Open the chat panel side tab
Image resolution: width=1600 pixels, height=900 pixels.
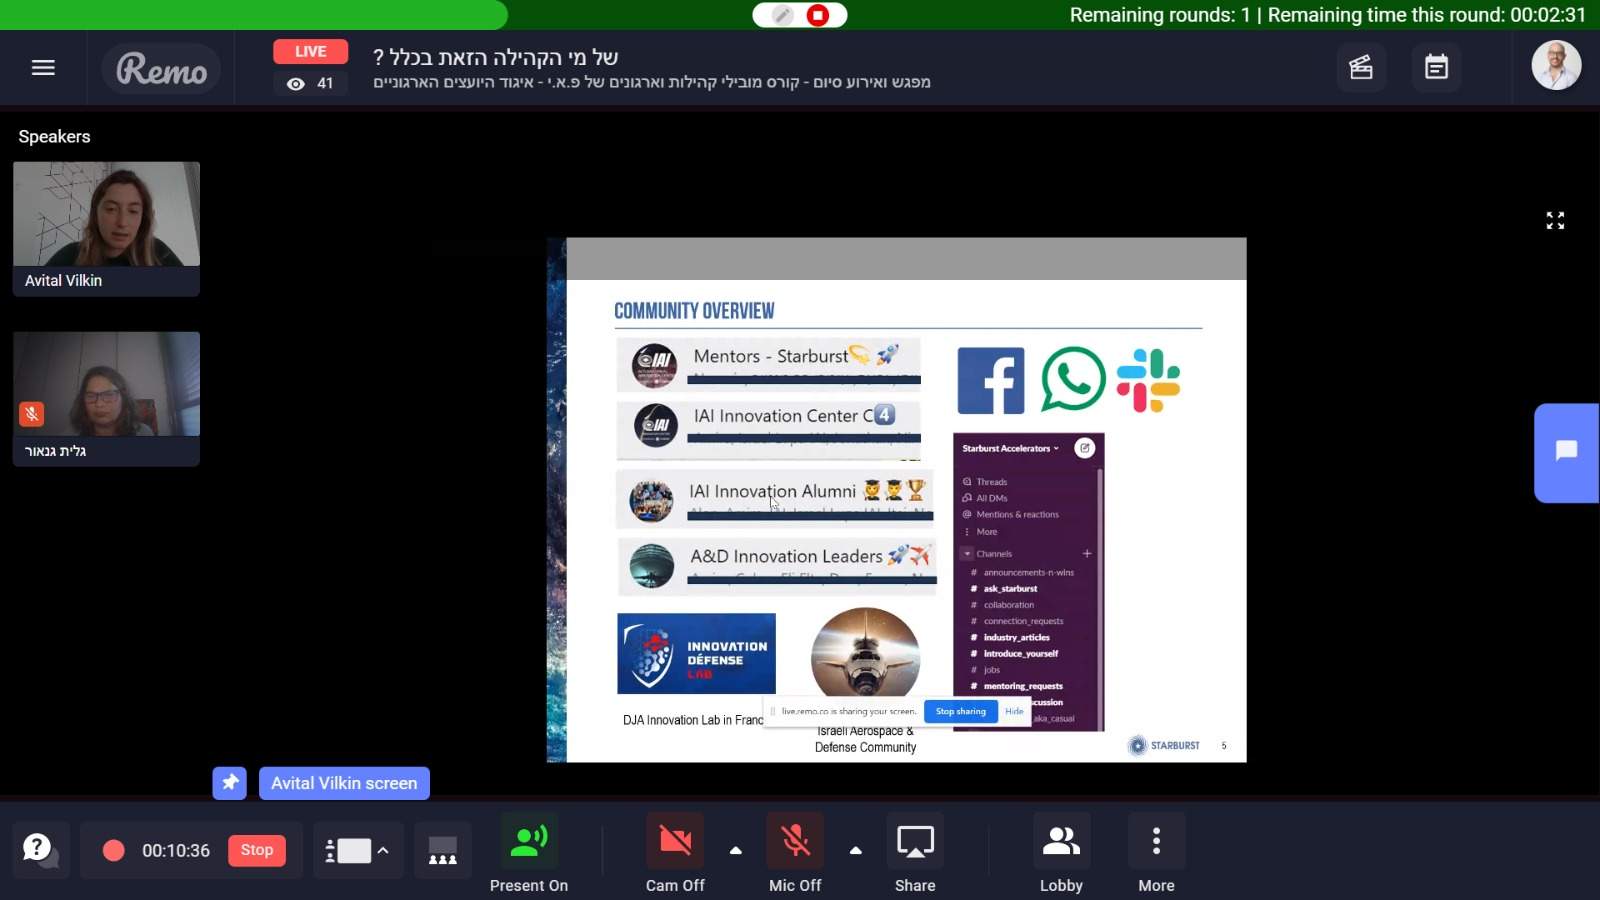1567,452
